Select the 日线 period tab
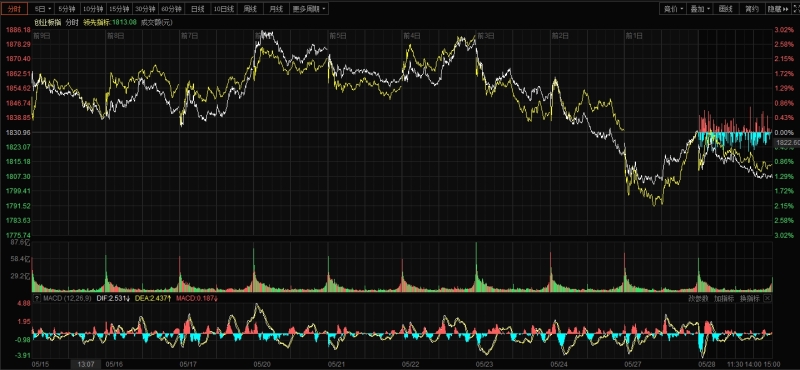The image size is (800, 370). pyautogui.click(x=197, y=9)
